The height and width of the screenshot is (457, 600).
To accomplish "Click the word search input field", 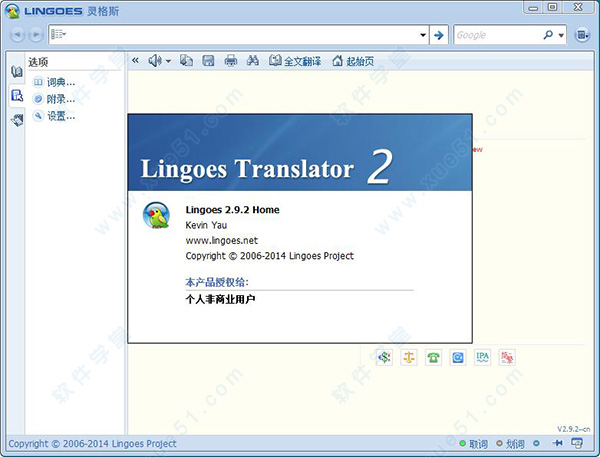I will point(241,35).
